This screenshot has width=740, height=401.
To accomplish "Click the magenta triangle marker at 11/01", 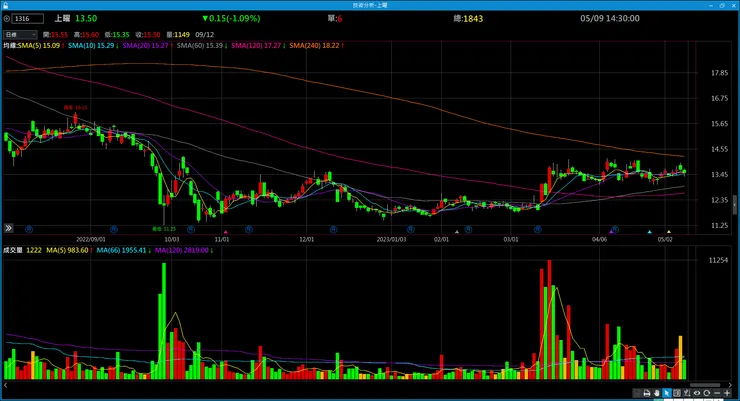I will [x=226, y=232].
